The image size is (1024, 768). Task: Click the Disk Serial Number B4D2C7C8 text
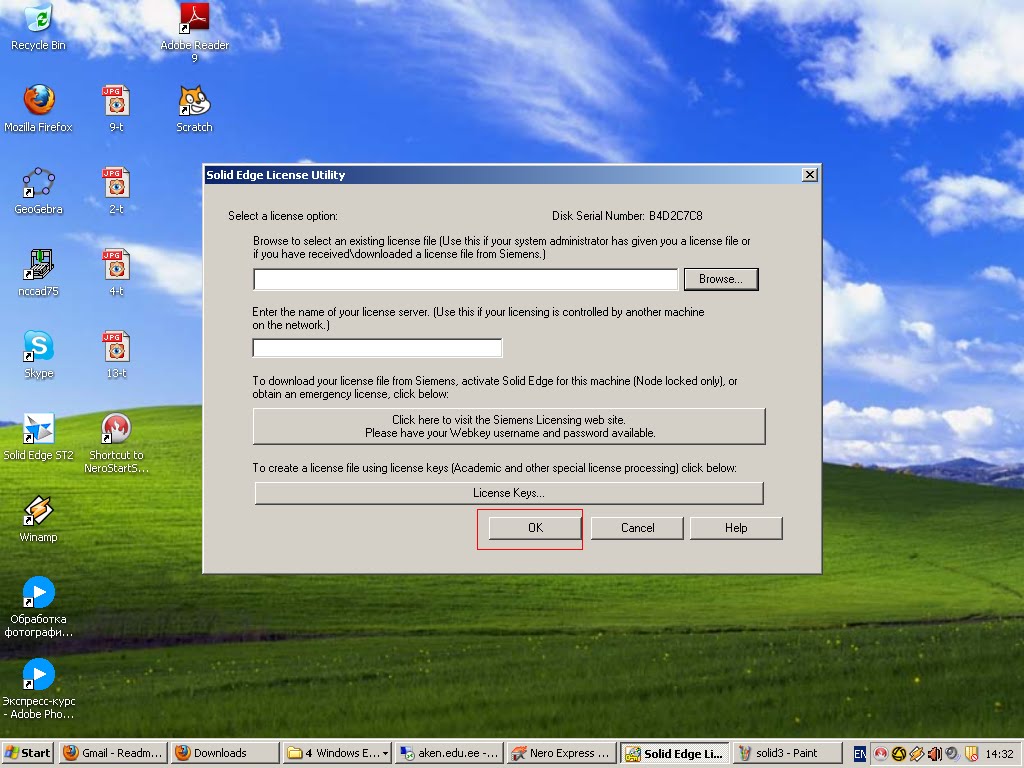point(627,216)
